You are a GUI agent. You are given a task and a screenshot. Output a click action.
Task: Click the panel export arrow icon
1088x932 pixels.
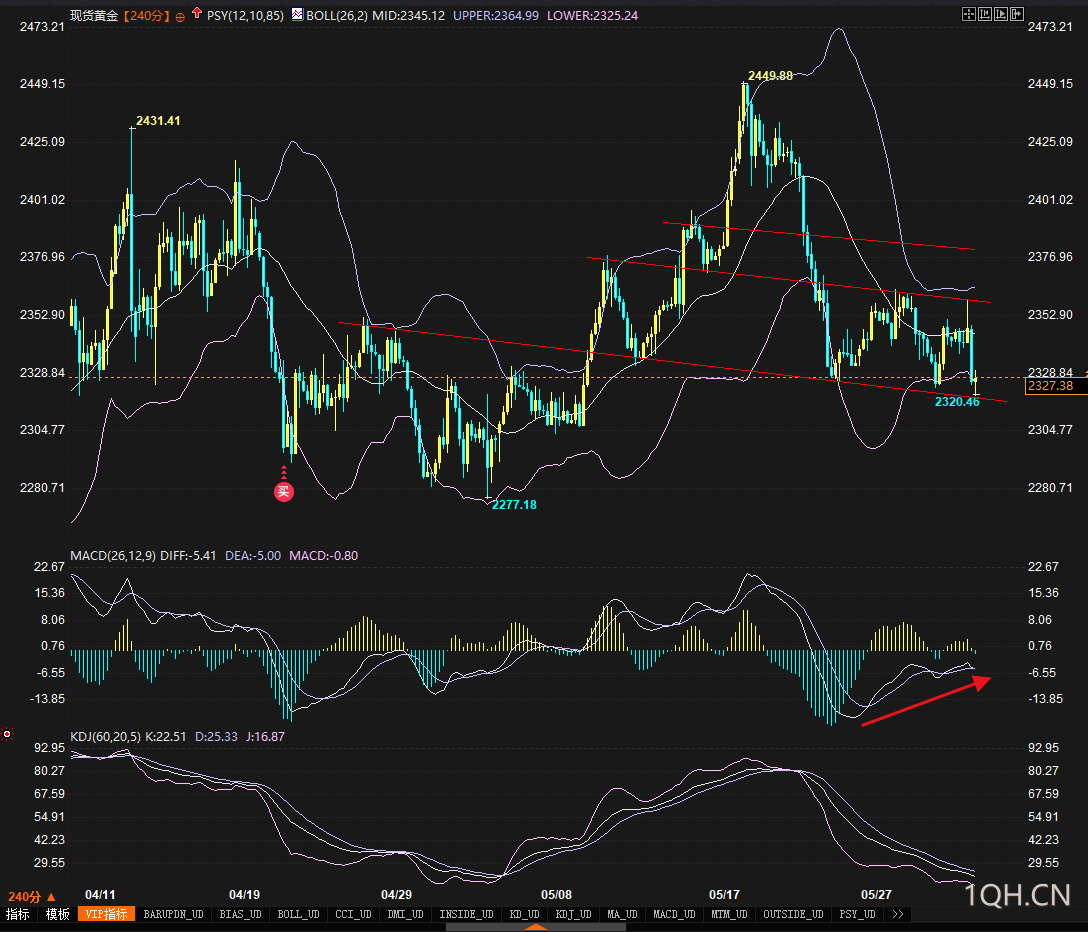(1017, 14)
